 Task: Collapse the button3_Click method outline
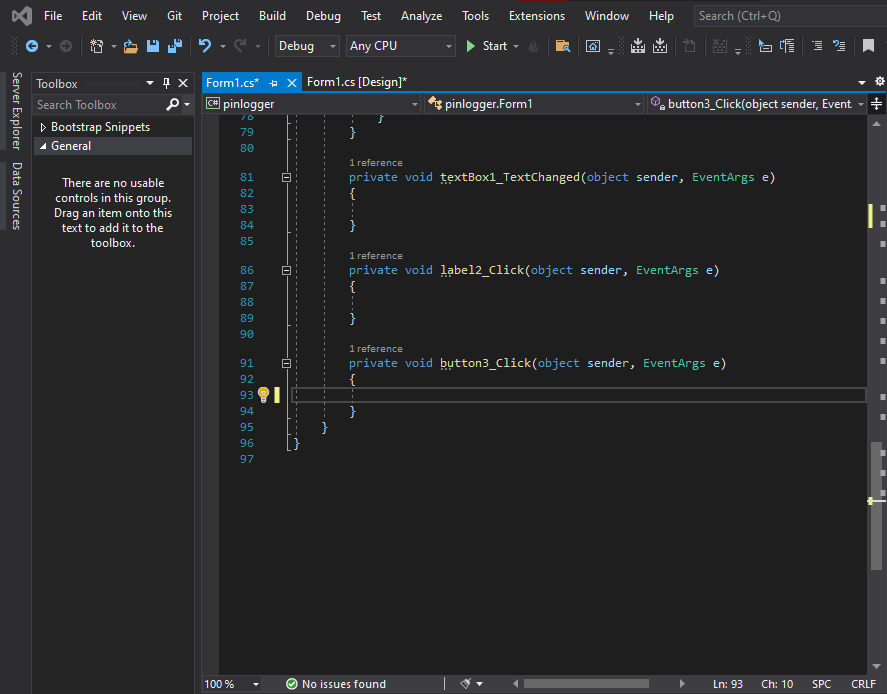(x=286, y=364)
